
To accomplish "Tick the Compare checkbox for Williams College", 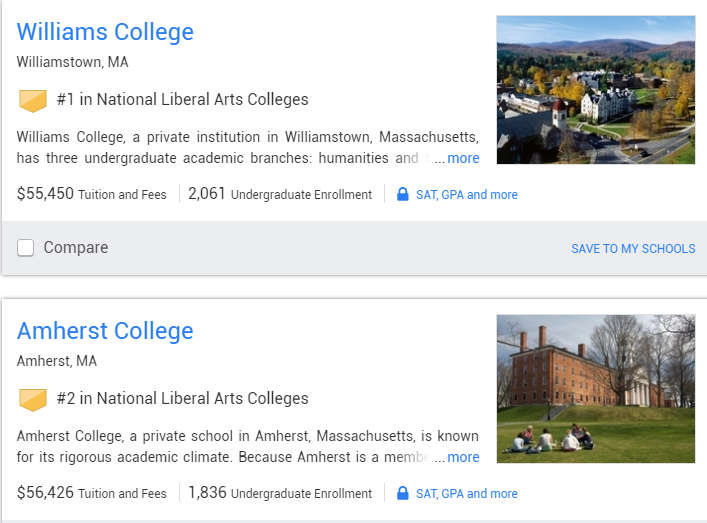I will pos(26,248).
